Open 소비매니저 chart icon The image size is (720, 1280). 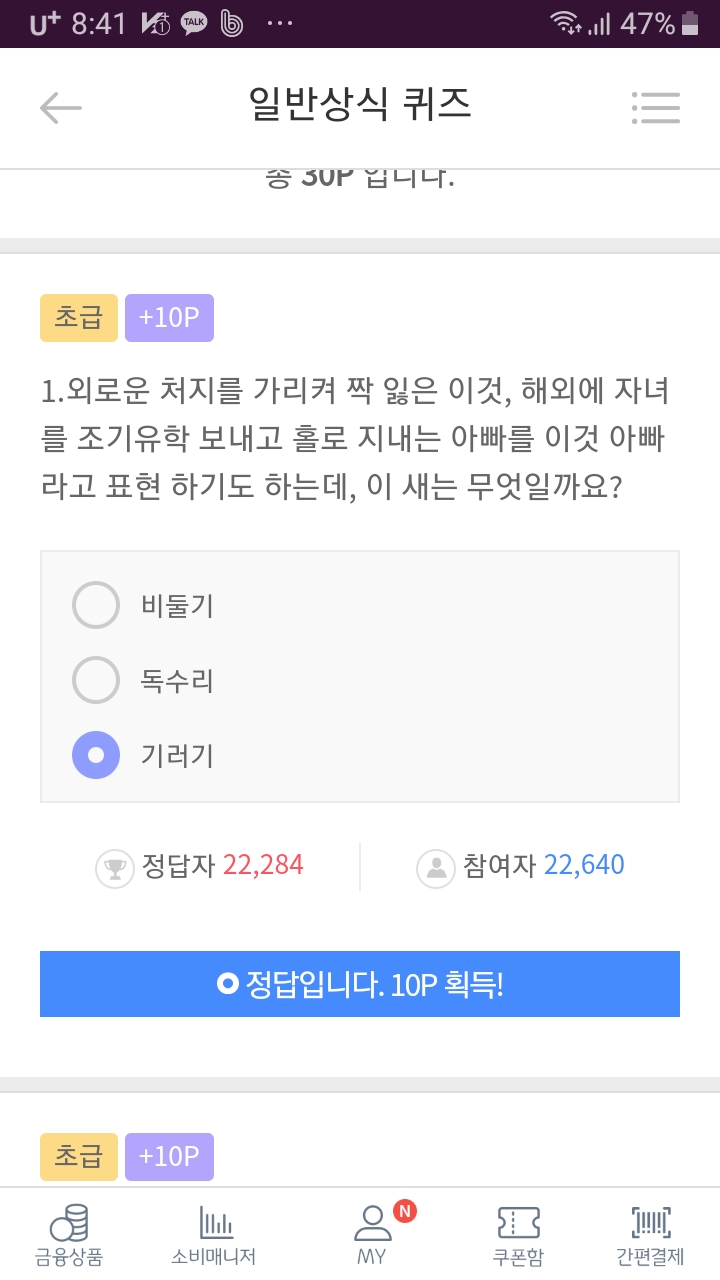pos(215,1223)
